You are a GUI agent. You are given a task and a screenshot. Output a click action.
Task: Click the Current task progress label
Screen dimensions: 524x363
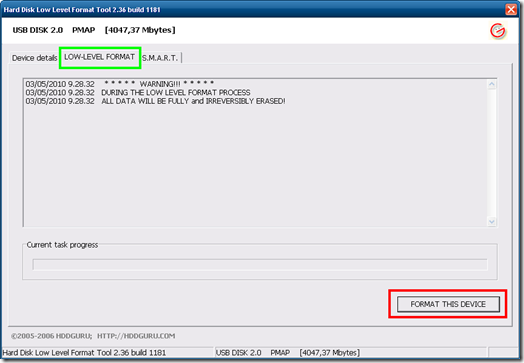pyautogui.click(x=62, y=245)
